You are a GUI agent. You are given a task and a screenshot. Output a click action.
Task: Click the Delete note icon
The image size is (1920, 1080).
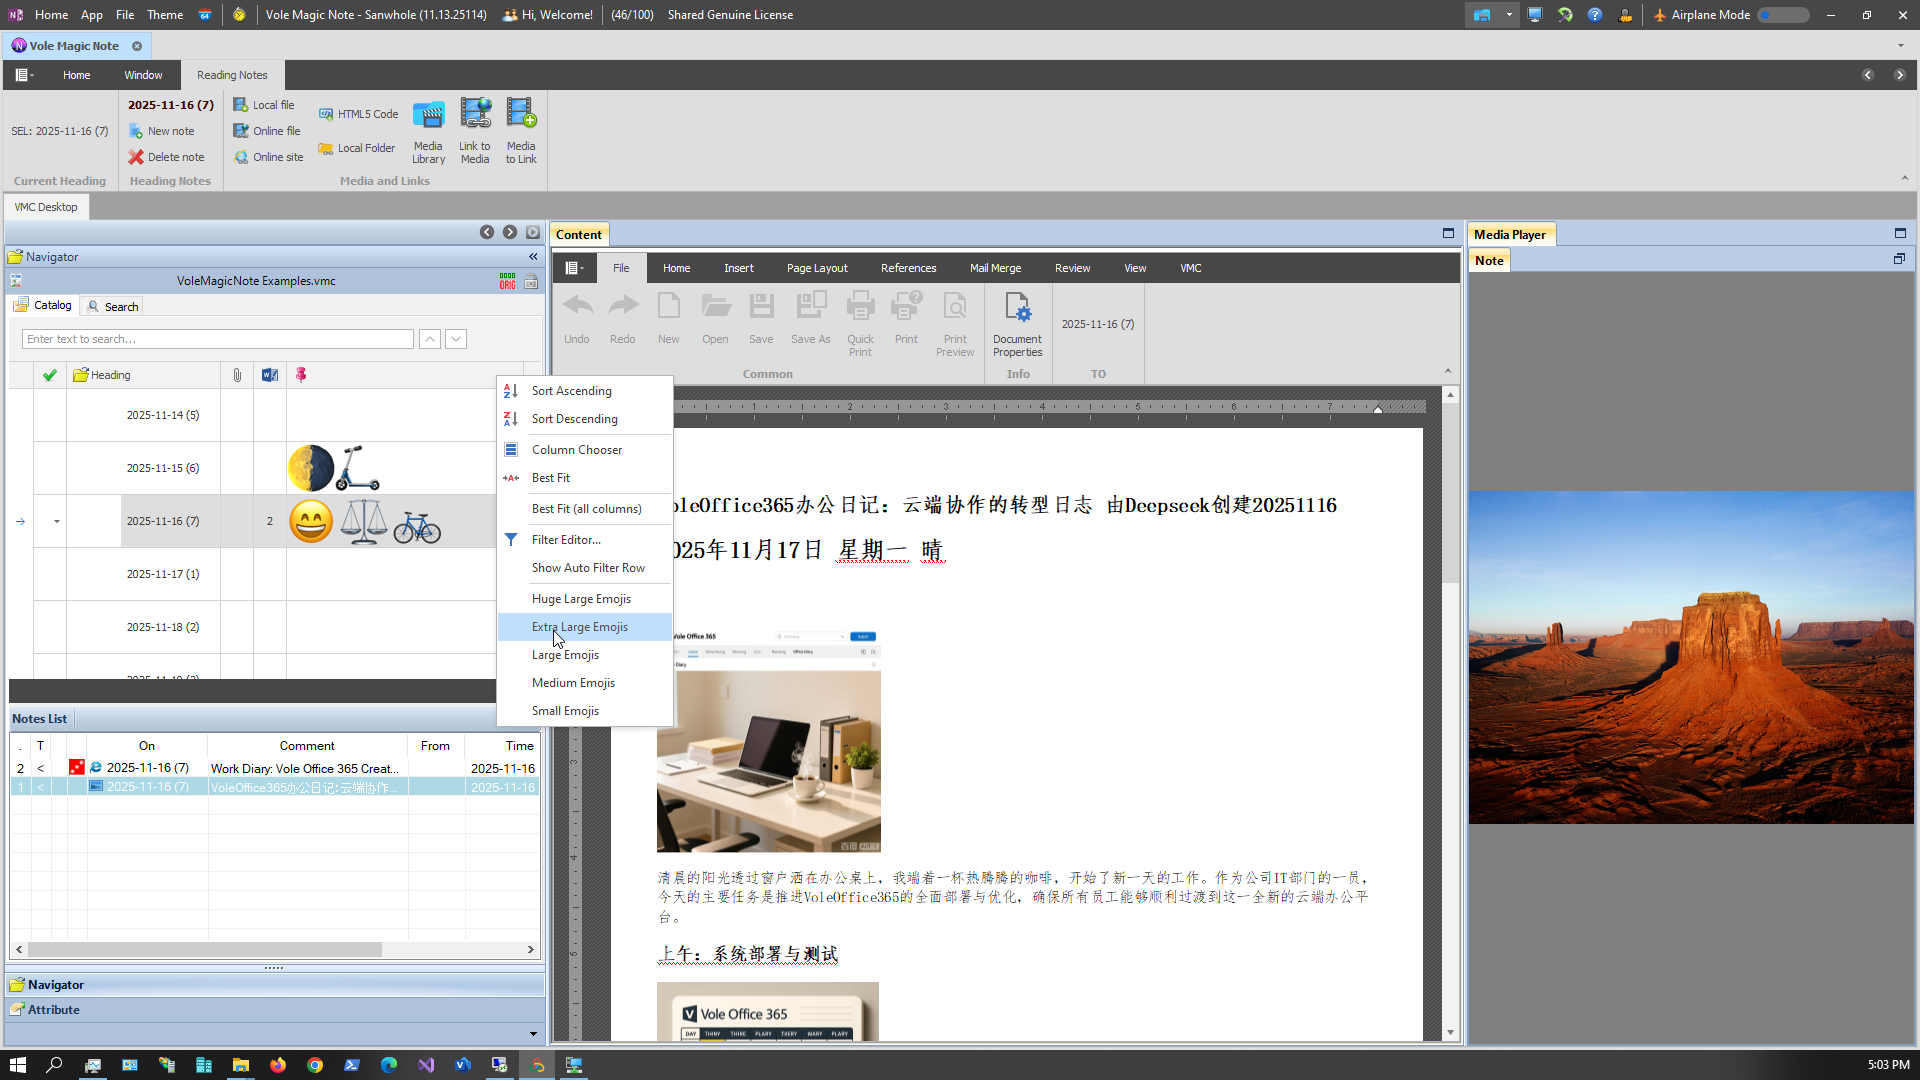pos(136,157)
